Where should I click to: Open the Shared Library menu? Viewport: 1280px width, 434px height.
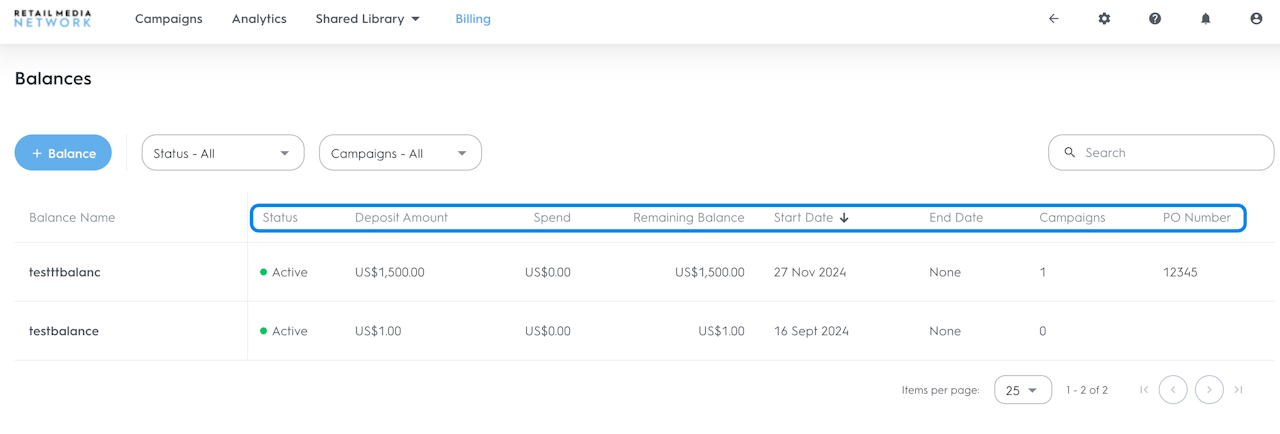point(367,19)
